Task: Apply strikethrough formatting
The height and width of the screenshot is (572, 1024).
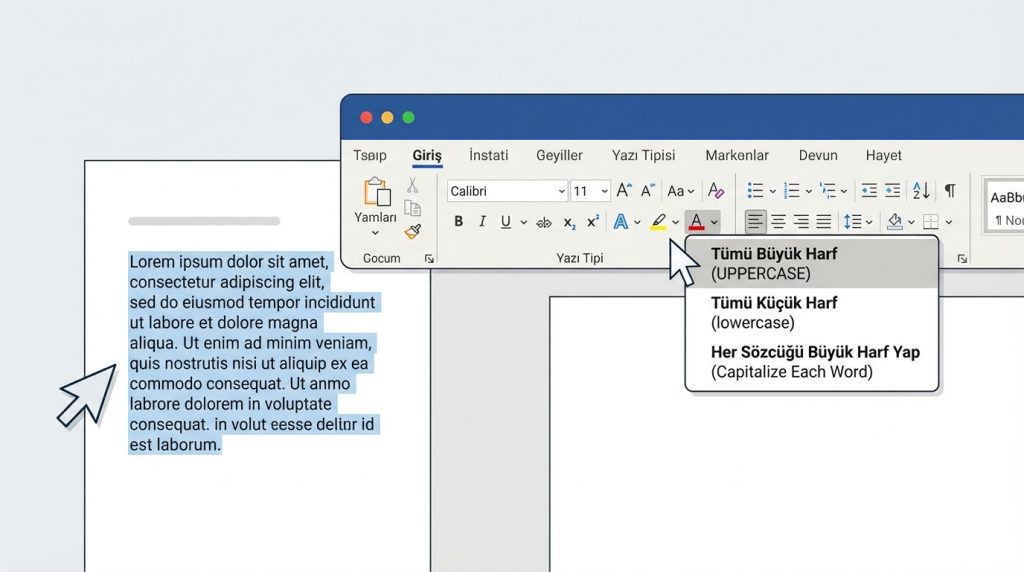Action: (543, 223)
